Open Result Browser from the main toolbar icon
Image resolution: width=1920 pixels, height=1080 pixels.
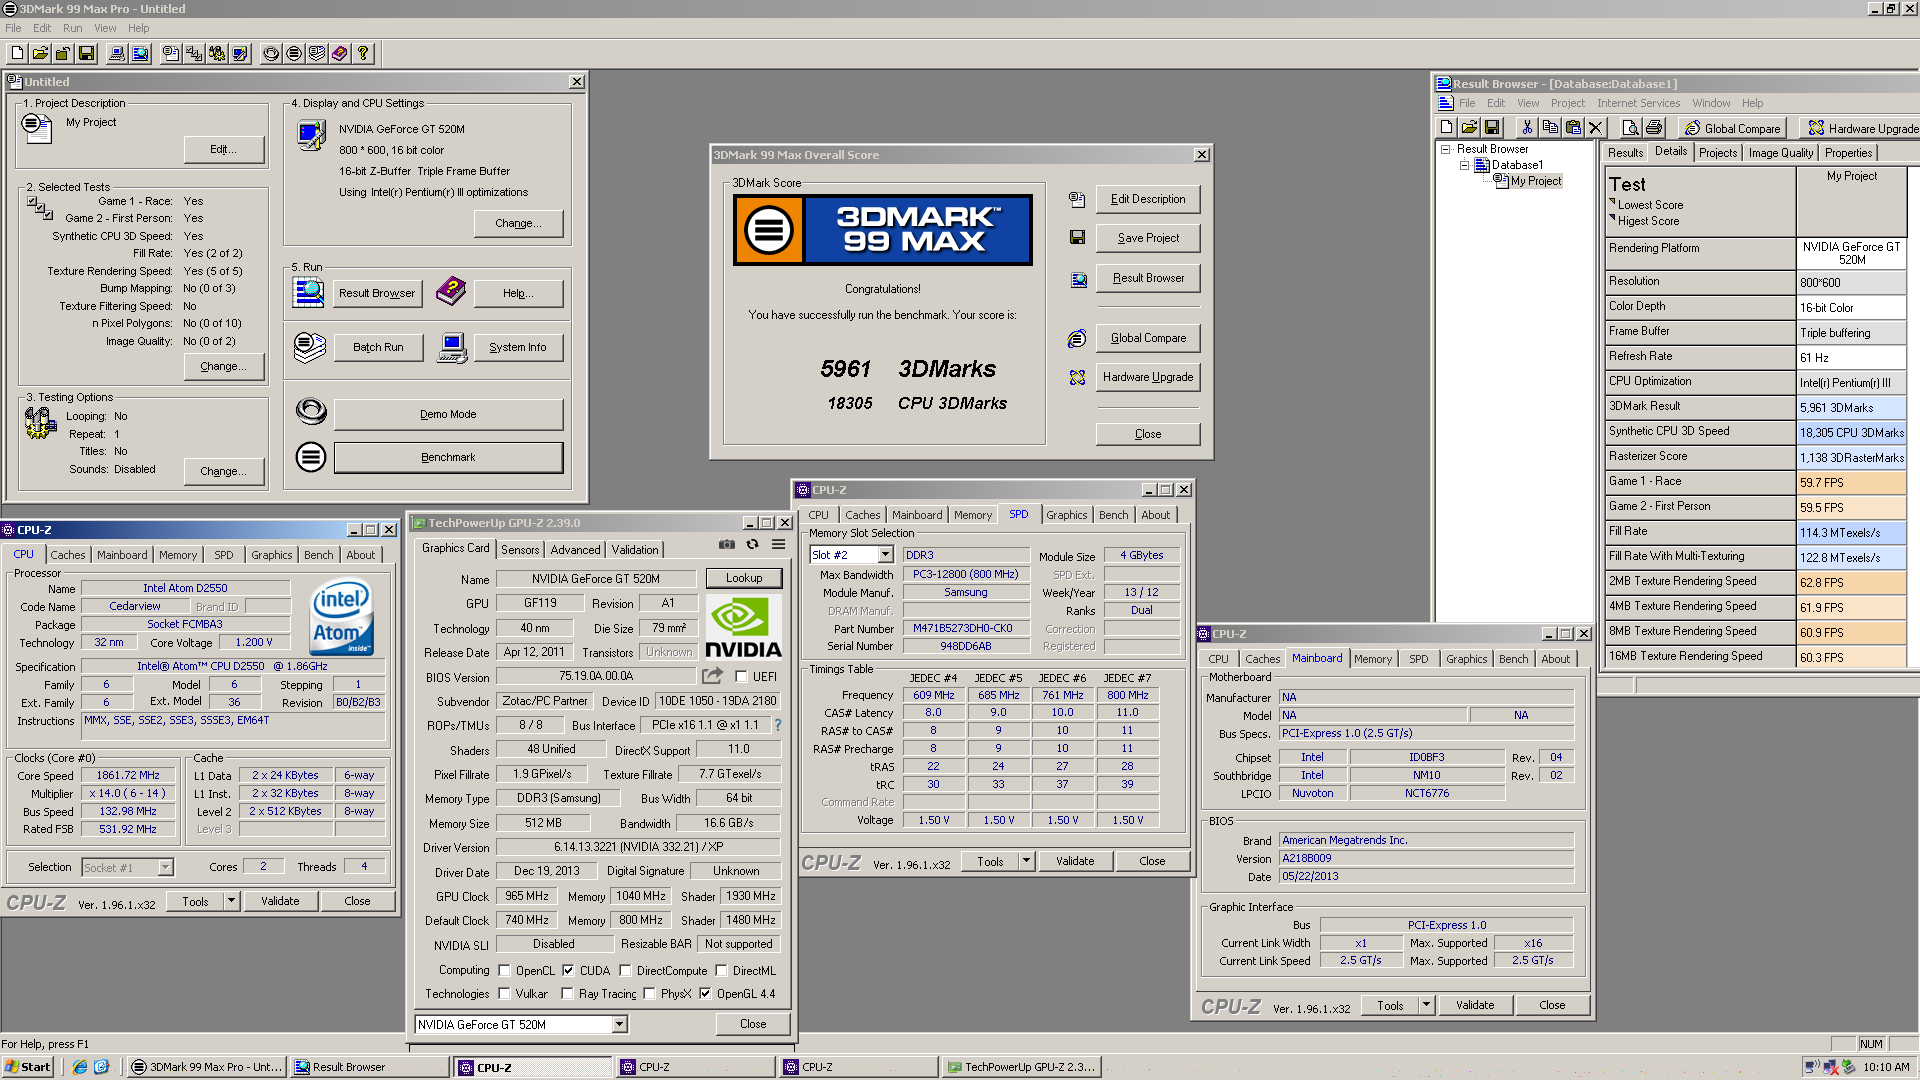(140, 54)
